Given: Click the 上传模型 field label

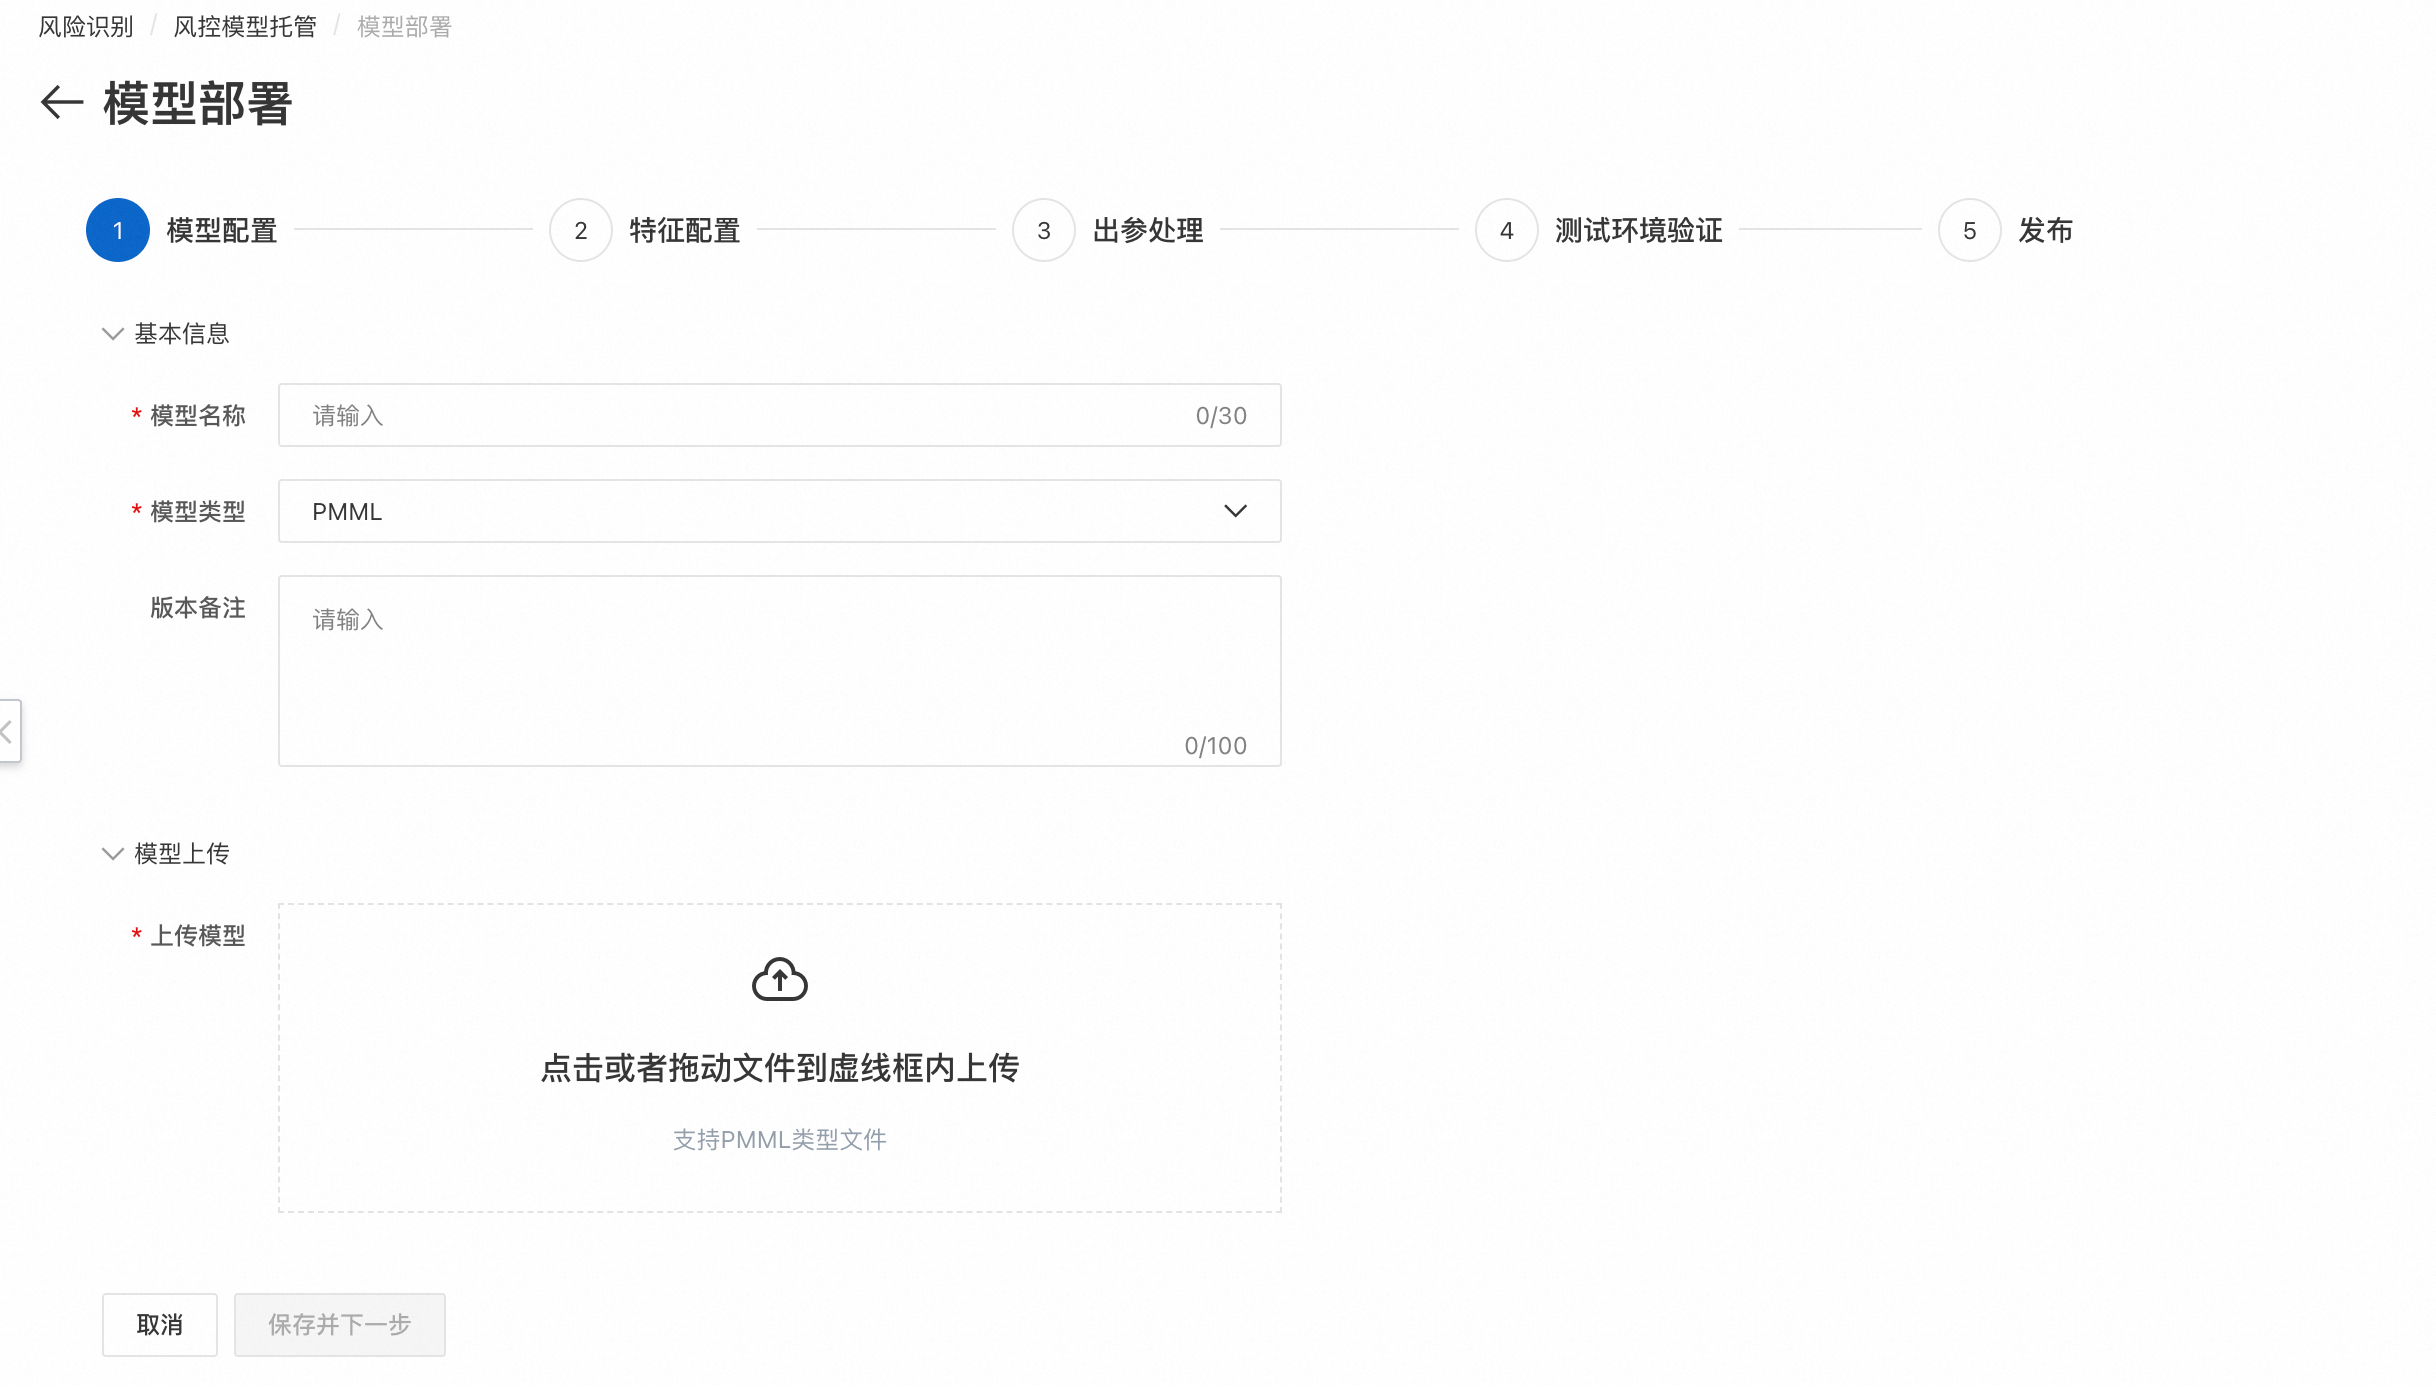Looking at the screenshot, I should click(x=198, y=936).
